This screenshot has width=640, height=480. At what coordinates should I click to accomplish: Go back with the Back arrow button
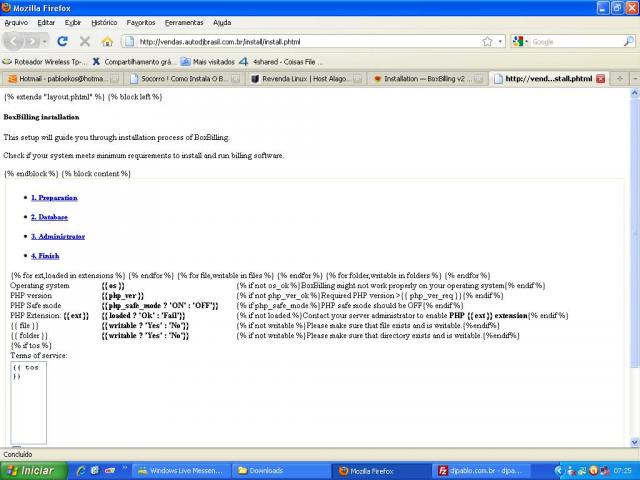13,41
